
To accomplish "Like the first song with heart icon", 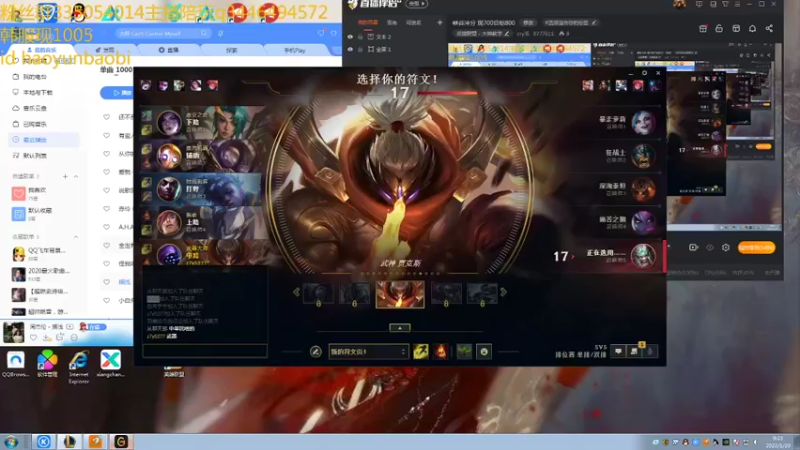I will 107,117.
